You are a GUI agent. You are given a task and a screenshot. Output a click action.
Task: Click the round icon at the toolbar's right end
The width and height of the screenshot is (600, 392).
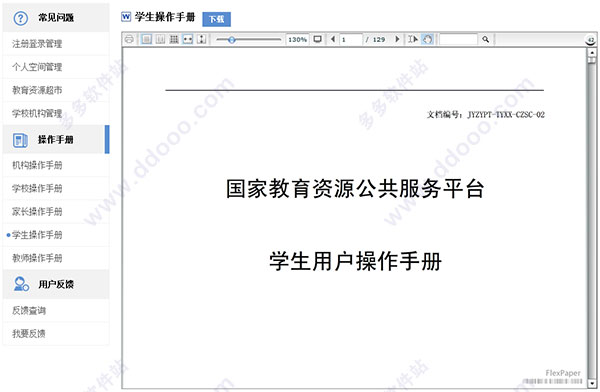coord(591,40)
